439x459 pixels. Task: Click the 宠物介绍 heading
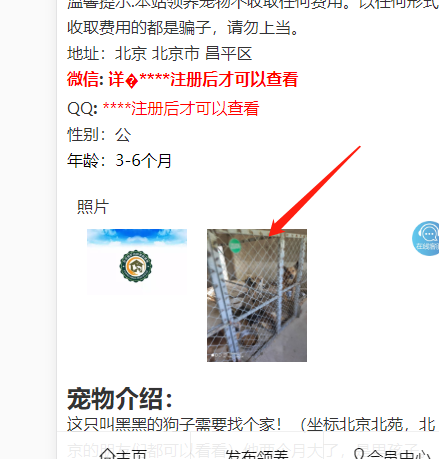coord(120,398)
